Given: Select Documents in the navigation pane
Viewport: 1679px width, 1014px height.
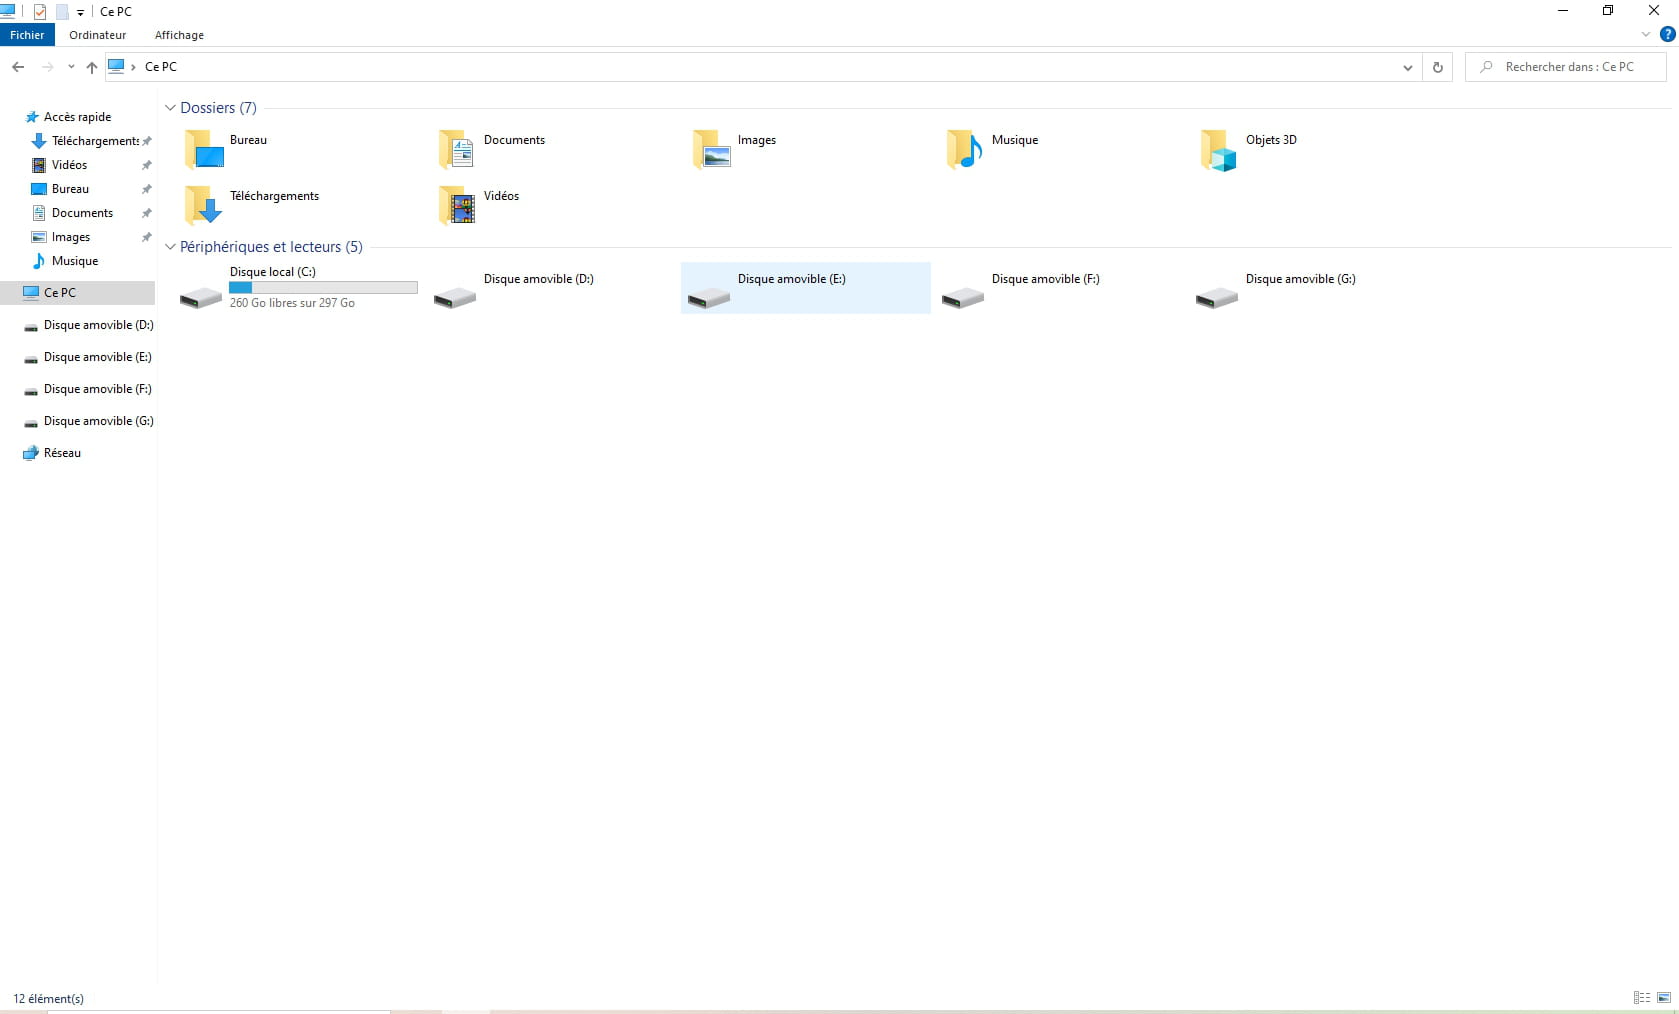Looking at the screenshot, I should coord(82,213).
